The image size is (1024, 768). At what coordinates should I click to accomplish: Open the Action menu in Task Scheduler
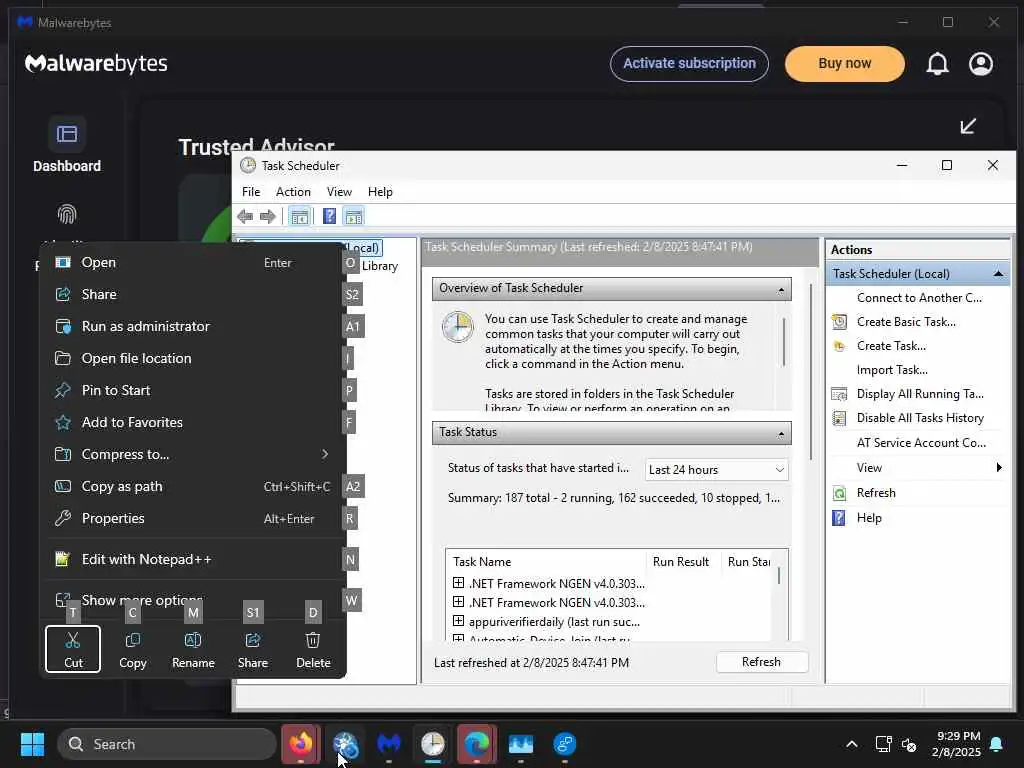(x=293, y=192)
